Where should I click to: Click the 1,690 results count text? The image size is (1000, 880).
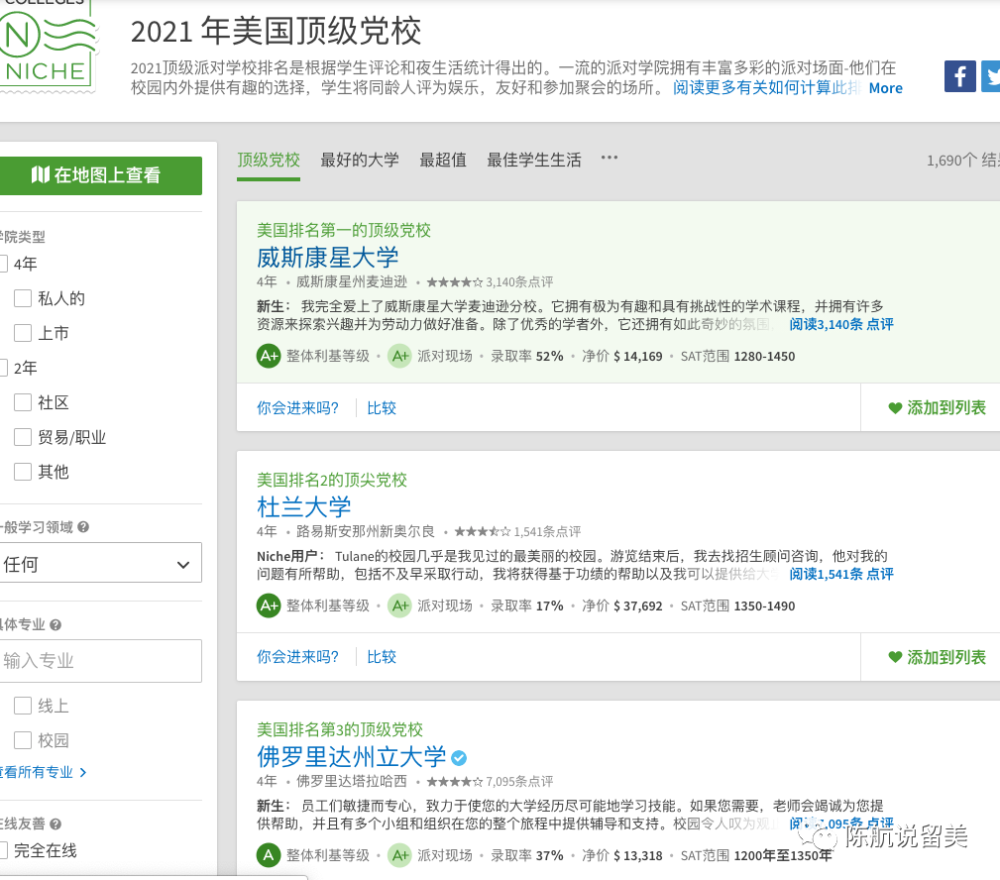[963, 160]
